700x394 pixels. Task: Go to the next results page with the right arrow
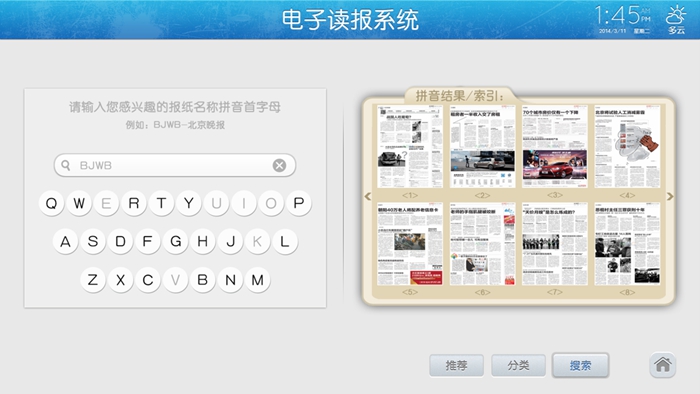pos(670,196)
